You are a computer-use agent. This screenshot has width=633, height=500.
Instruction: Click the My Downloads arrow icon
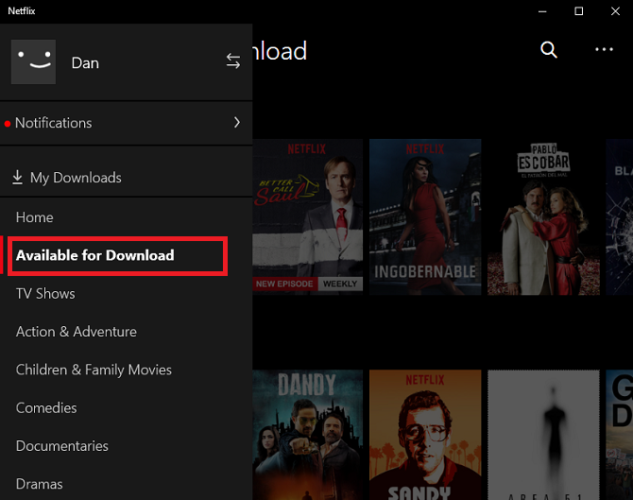(x=17, y=177)
